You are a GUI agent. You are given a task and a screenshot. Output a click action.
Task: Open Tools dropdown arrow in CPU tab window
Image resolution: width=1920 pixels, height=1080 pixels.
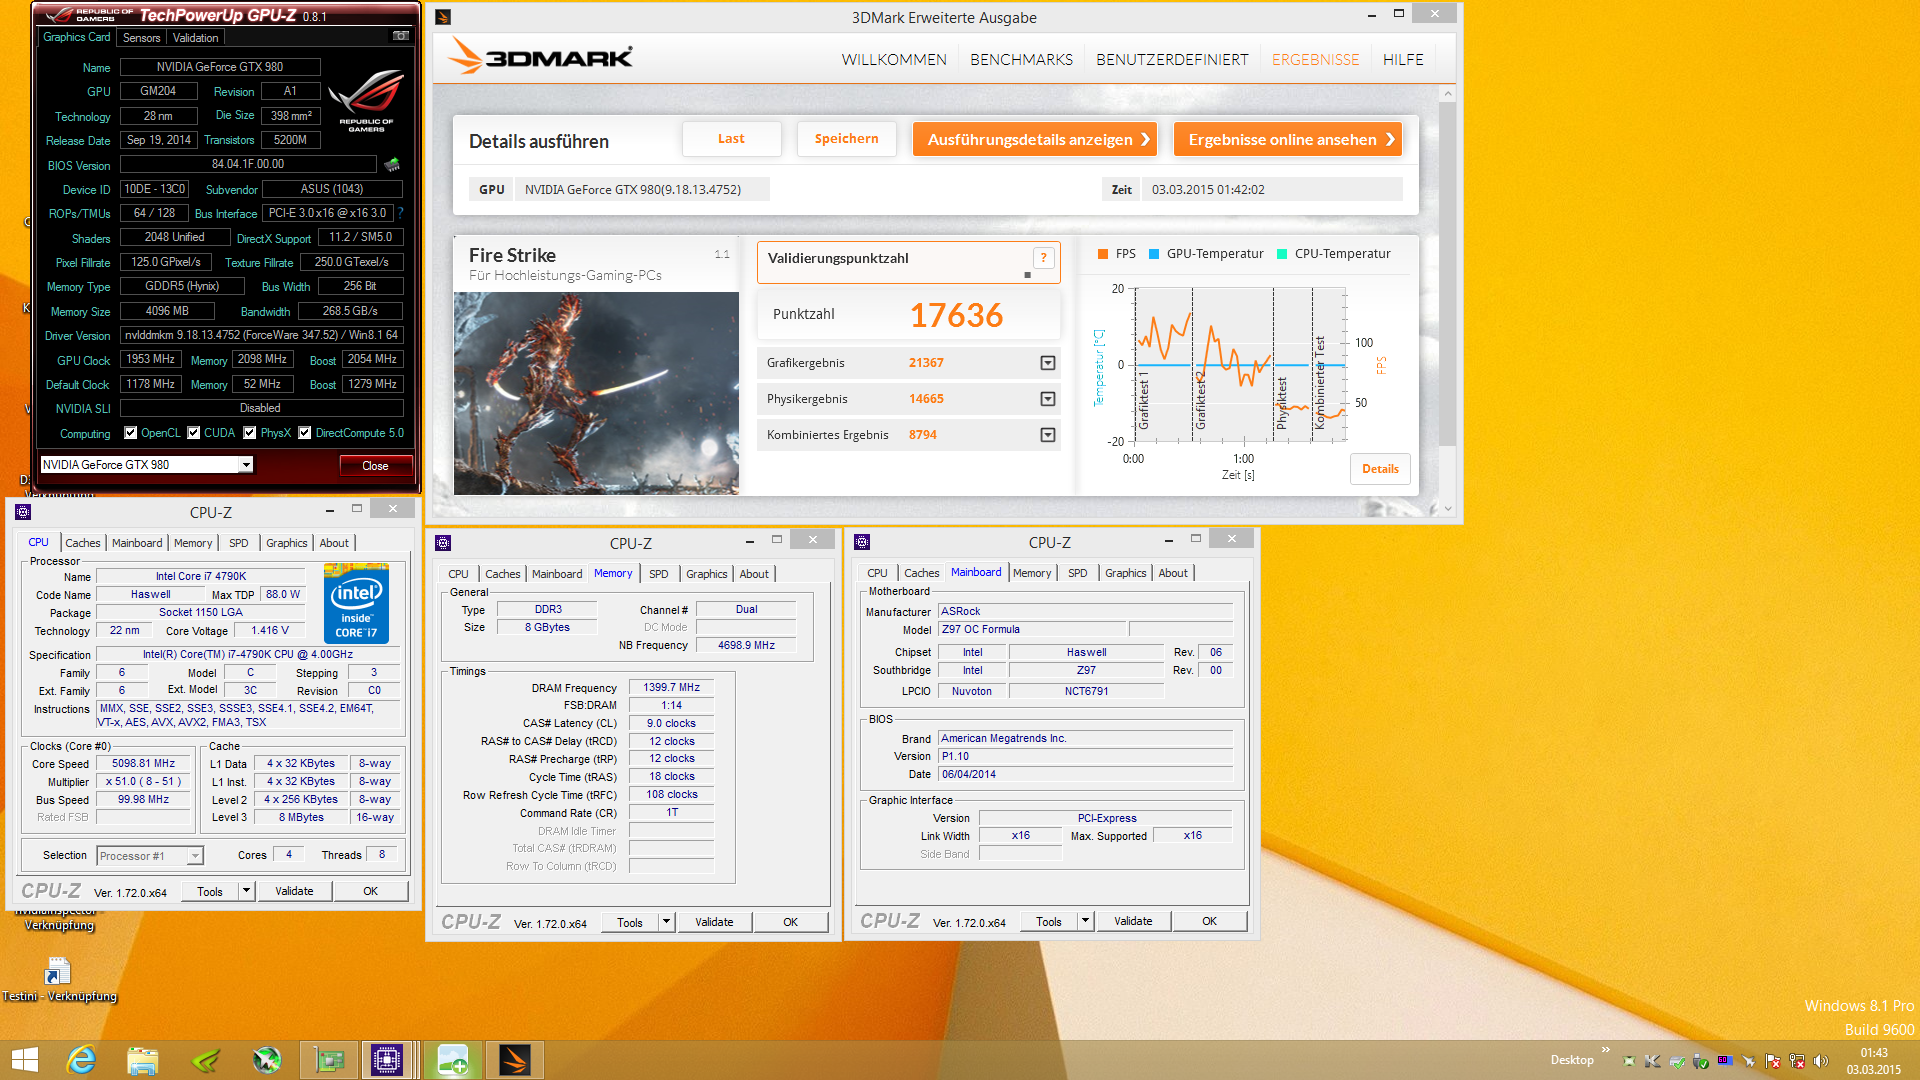pyautogui.click(x=246, y=891)
